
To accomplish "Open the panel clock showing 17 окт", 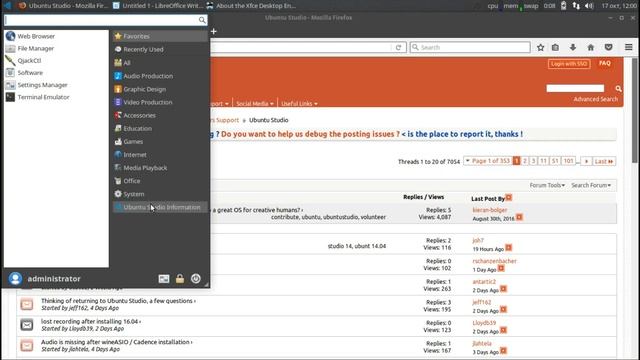I will [619, 6].
